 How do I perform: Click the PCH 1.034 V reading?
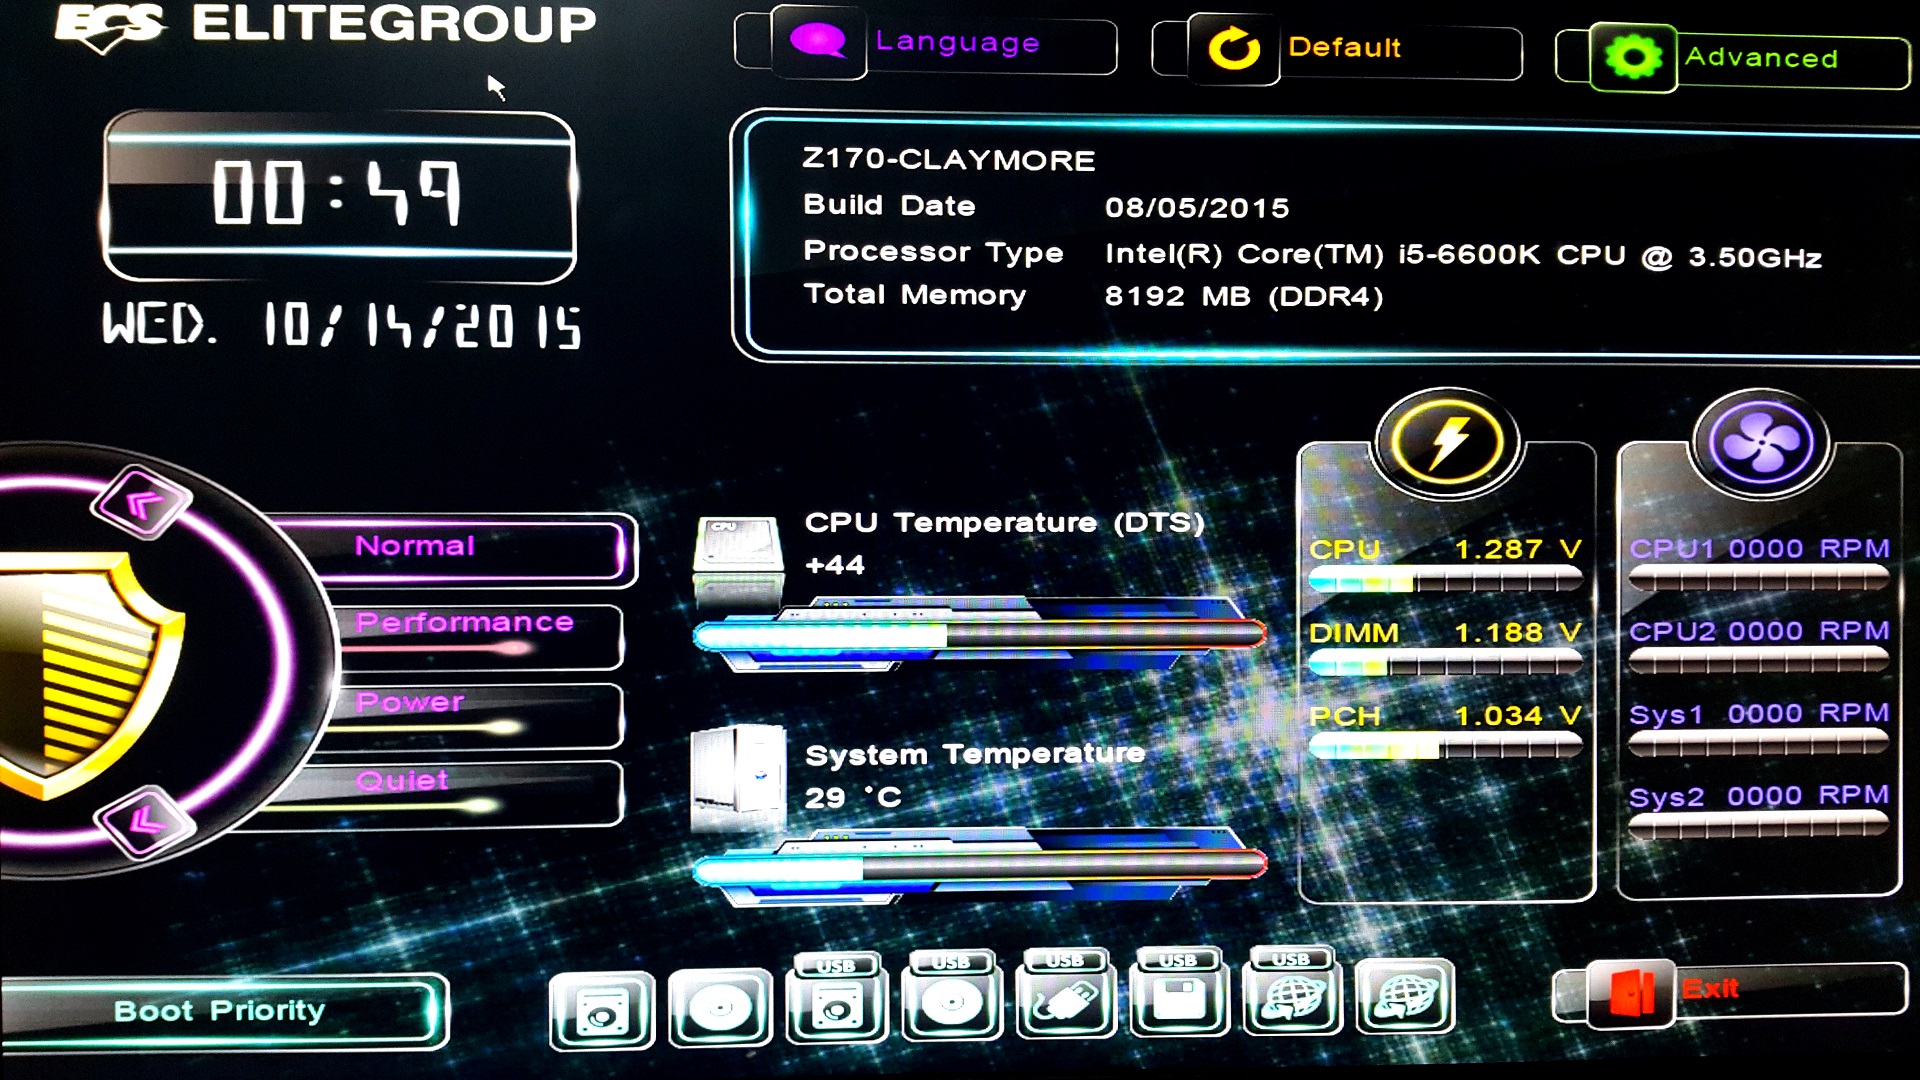tap(1445, 716)
